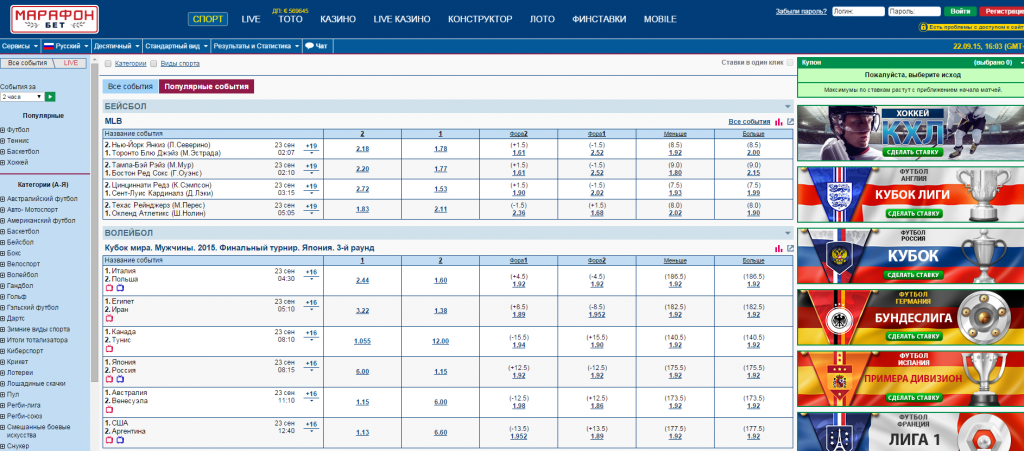1024x451 pixels.
Task: Open the Бундеслига banner
Action: click(910, 318)
